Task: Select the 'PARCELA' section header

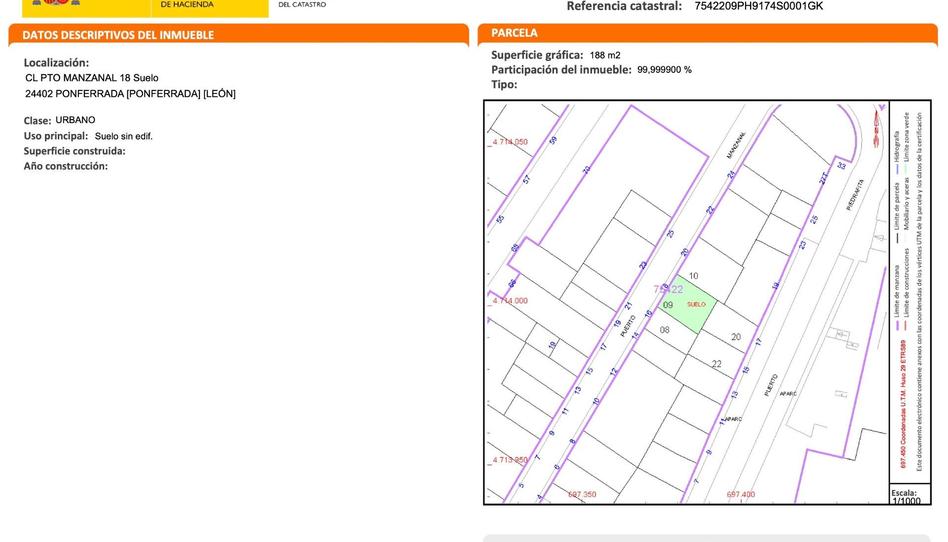Action: [514, 33]
